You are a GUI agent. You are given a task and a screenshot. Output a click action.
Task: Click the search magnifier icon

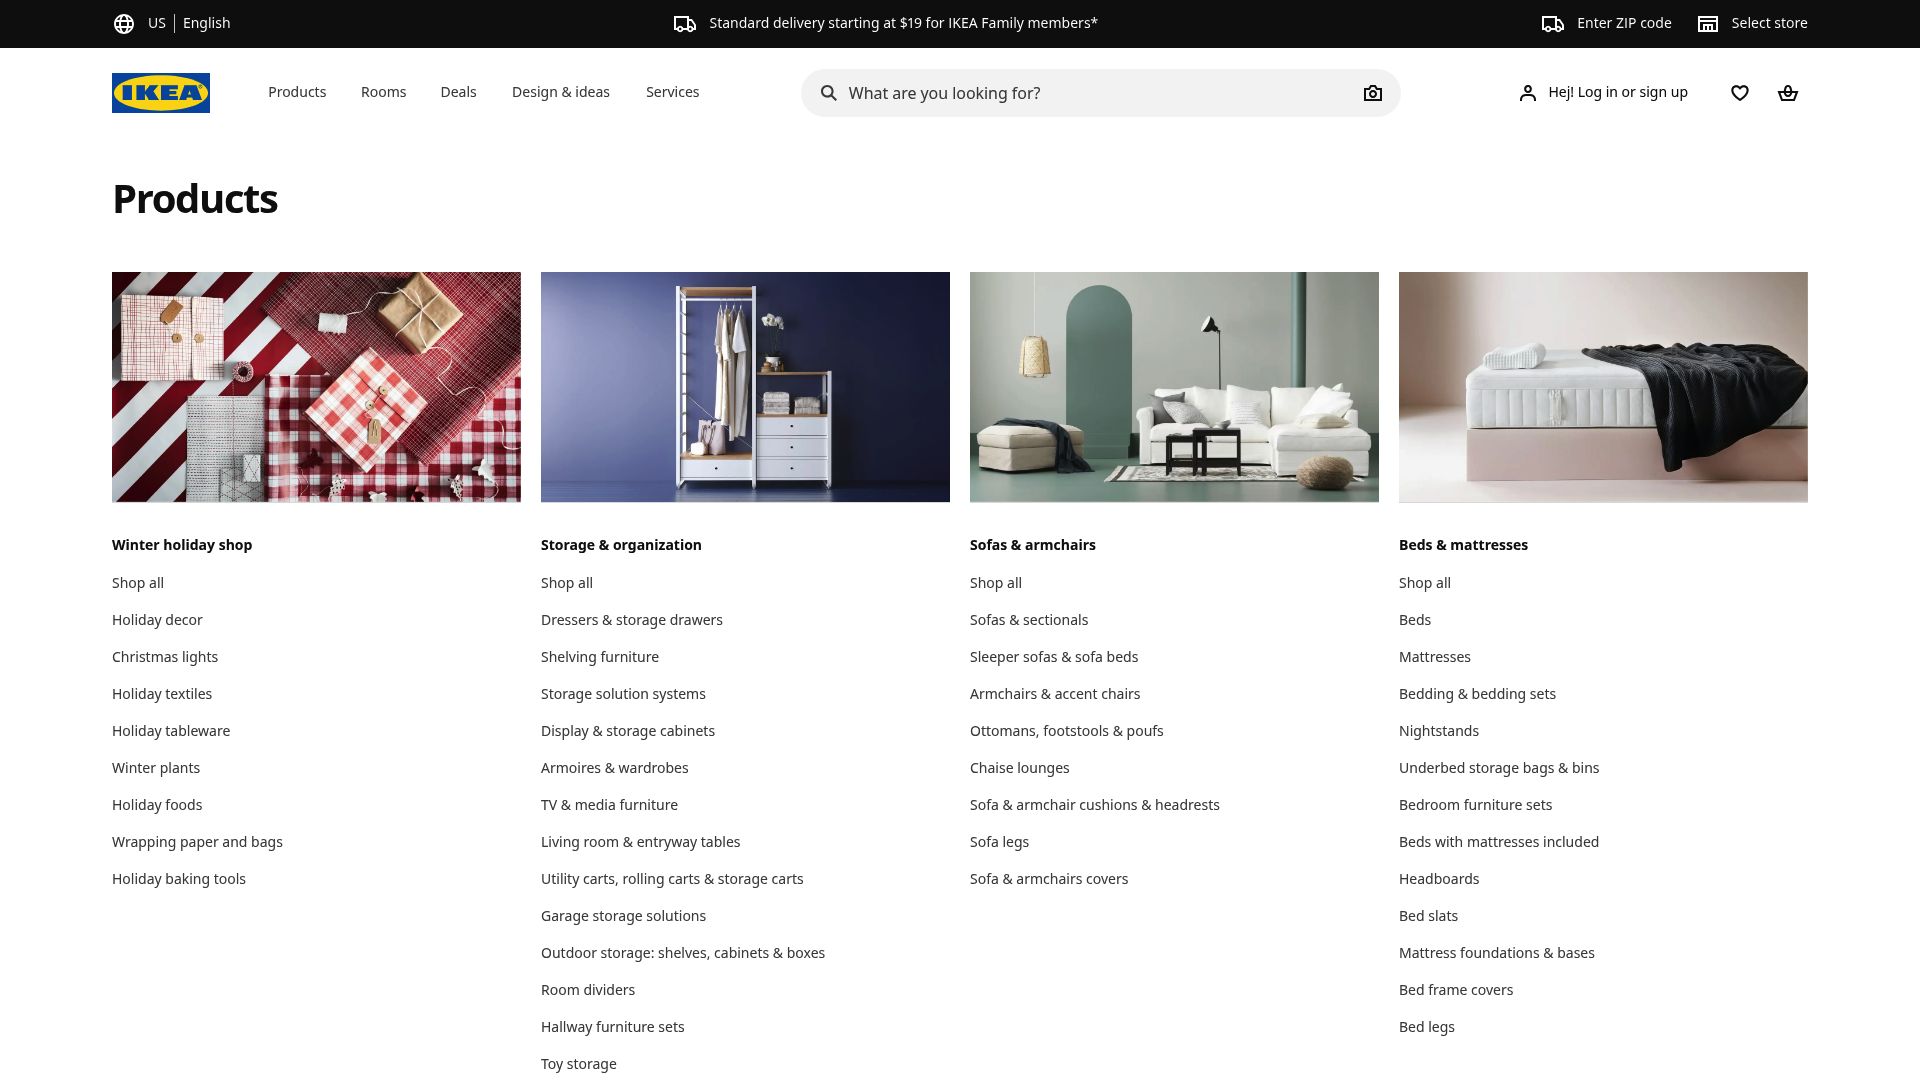829,92
